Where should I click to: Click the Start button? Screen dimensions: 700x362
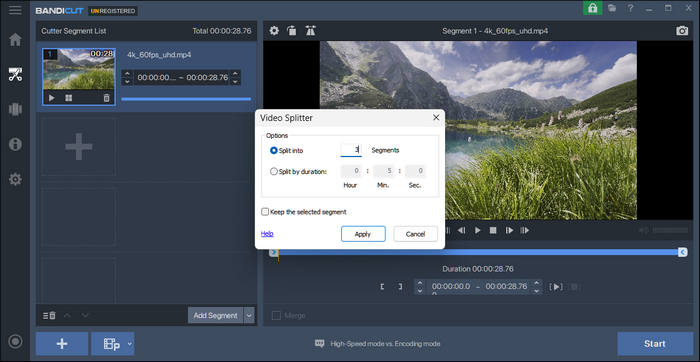point(654,344)
